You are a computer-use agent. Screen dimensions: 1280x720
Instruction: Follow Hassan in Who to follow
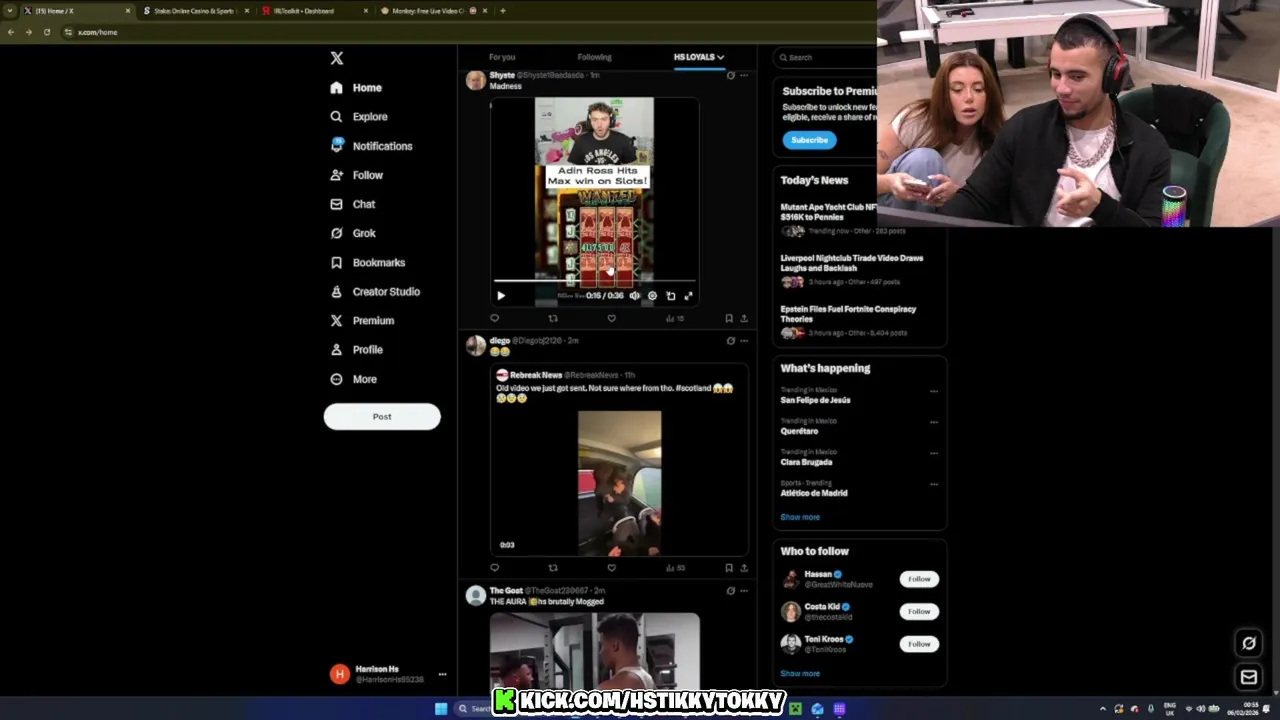tap(919, 579)
